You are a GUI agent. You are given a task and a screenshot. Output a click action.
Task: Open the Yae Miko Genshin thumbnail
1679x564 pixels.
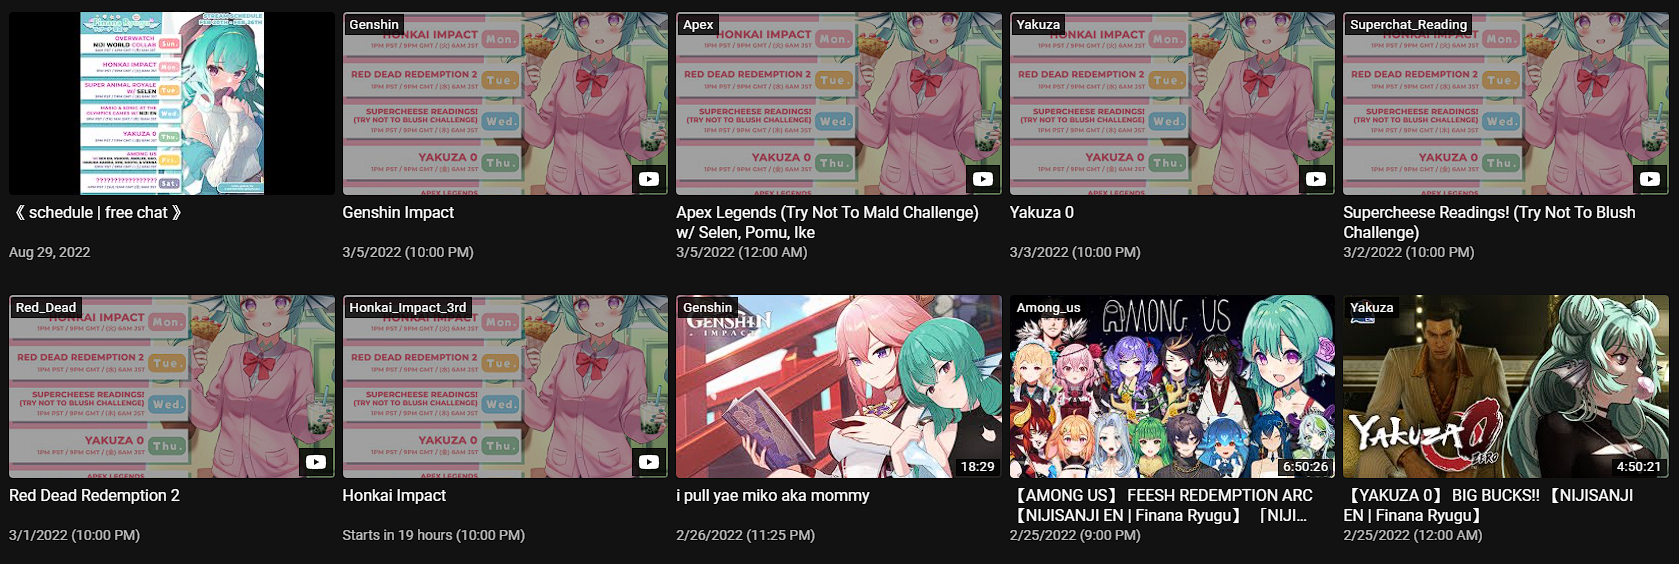pos(838,386)
